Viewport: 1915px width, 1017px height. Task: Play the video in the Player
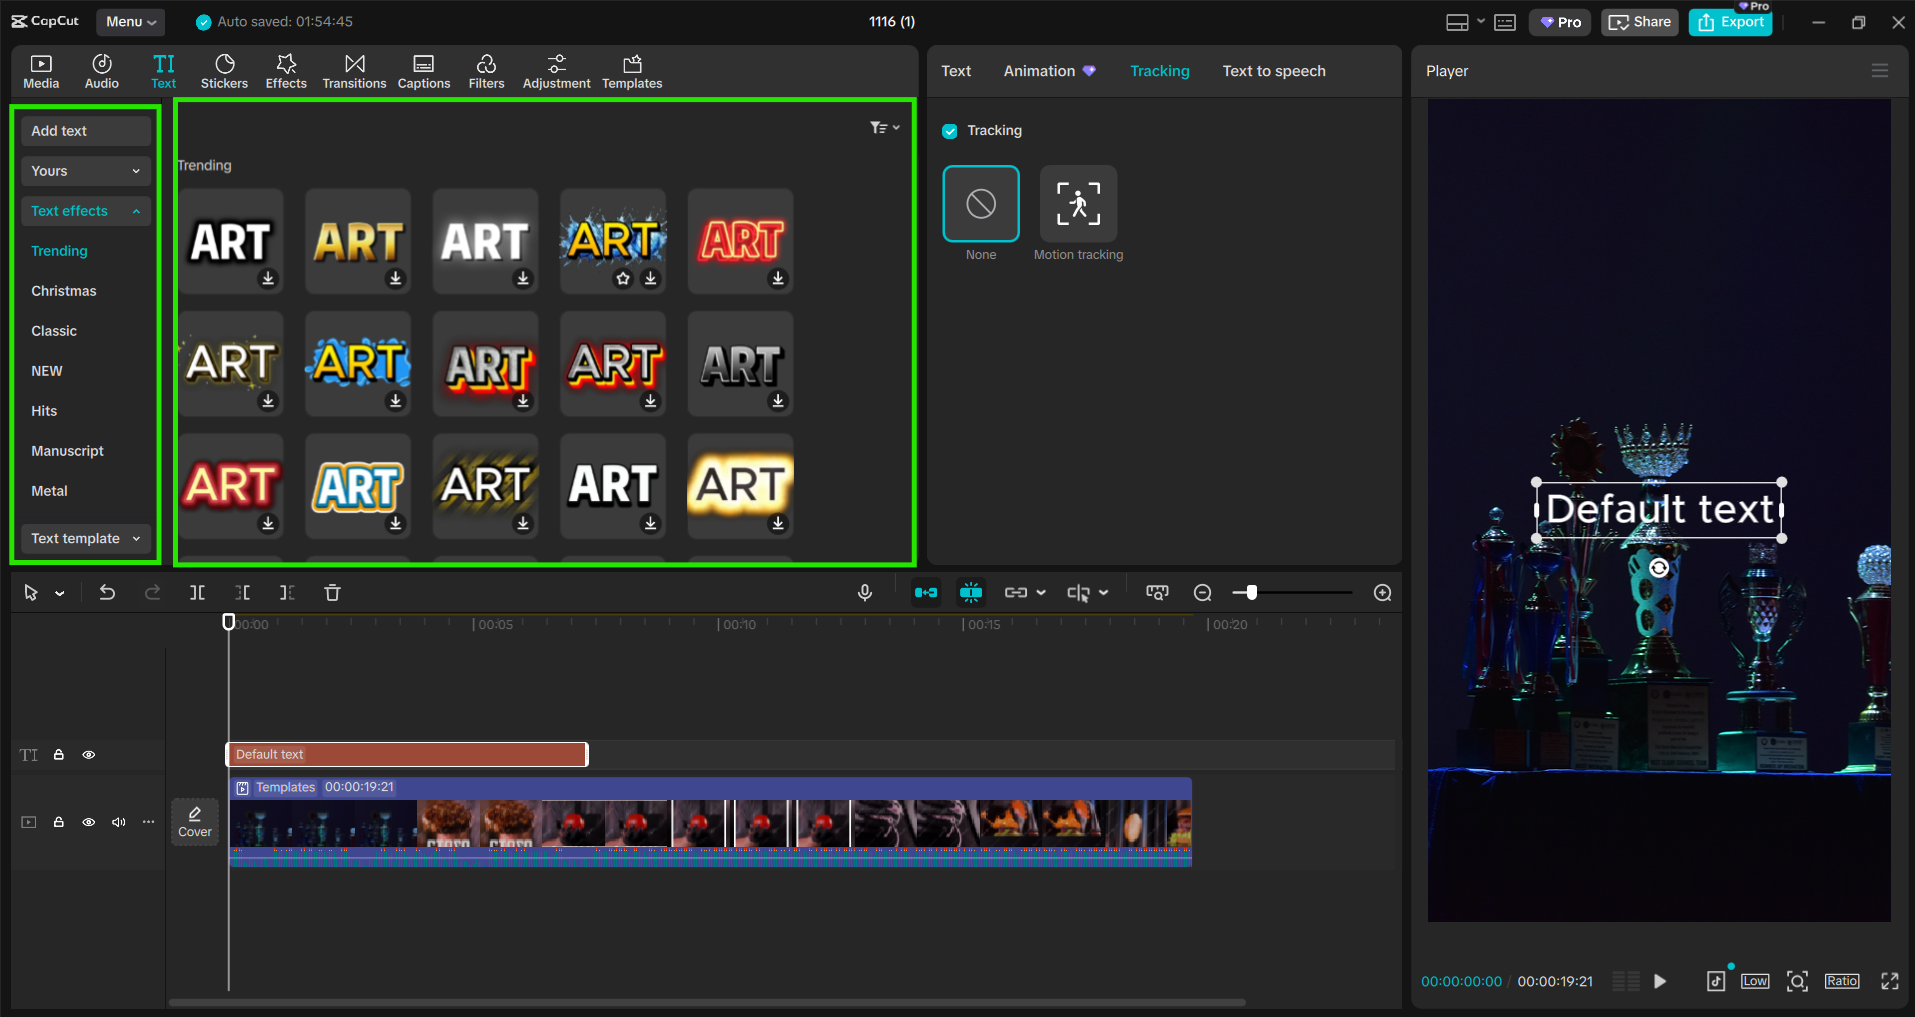point(1660,981)
